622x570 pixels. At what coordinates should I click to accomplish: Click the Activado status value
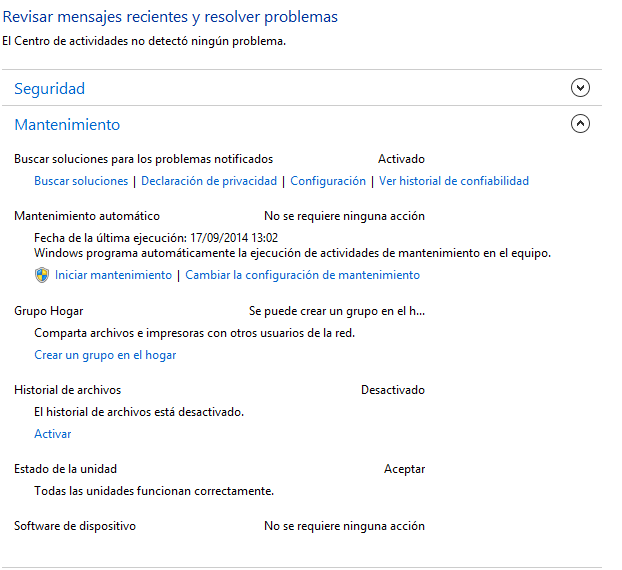401,159
